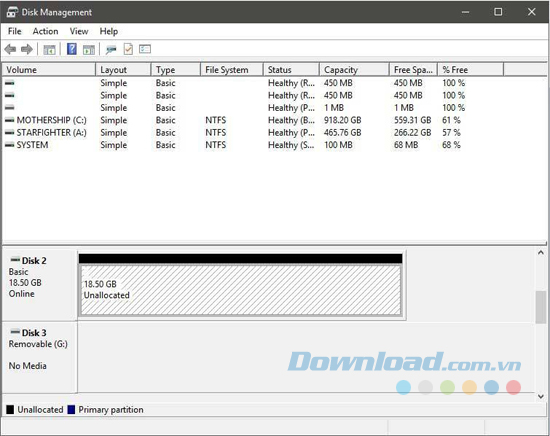Image resolution: width=550 pixels, height=436 pixels.
Task: Click the disk pane vertical scrollbar thumb
Action: (x=541, y=307)
